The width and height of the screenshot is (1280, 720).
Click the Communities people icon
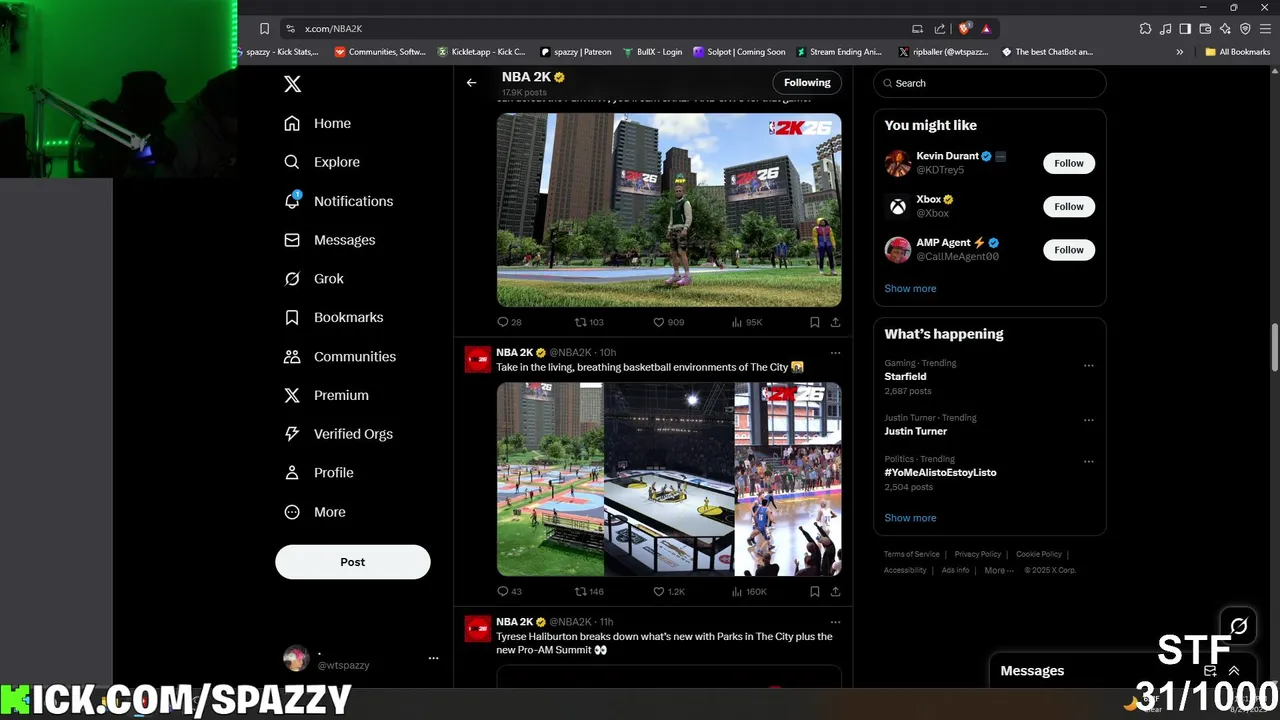(292, 356)
